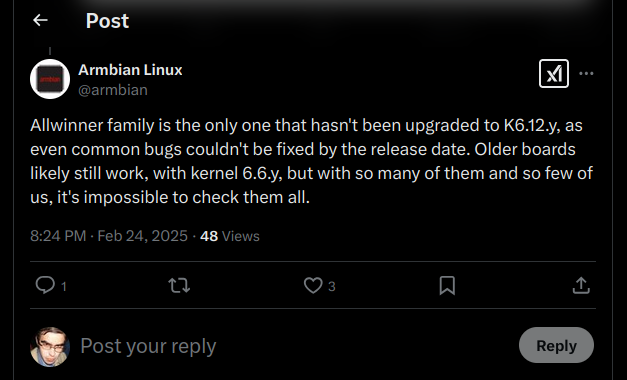The height and width of the screenshot is (380, 627).
Task: Like the post with heart icon
Action: 313,286
